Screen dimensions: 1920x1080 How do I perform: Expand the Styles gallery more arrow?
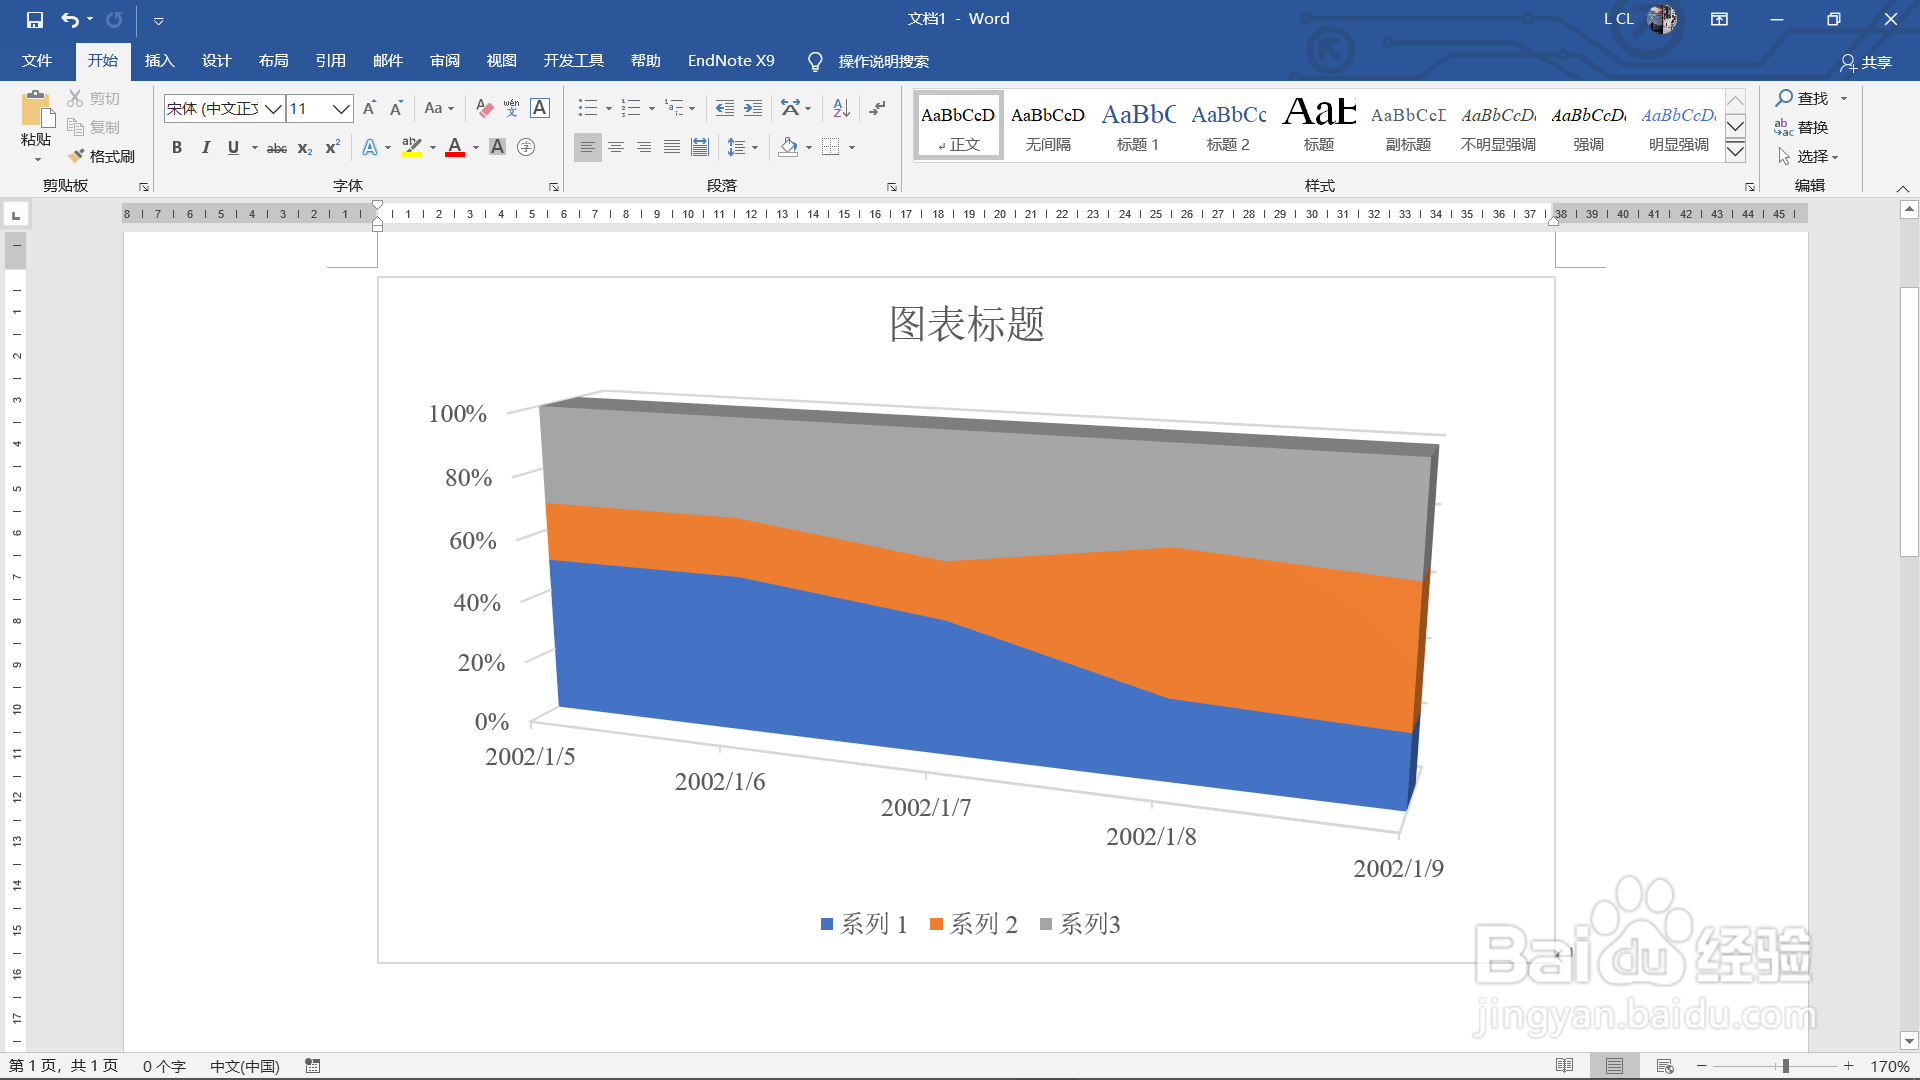pyautogui.click(x=1736, y=152)
